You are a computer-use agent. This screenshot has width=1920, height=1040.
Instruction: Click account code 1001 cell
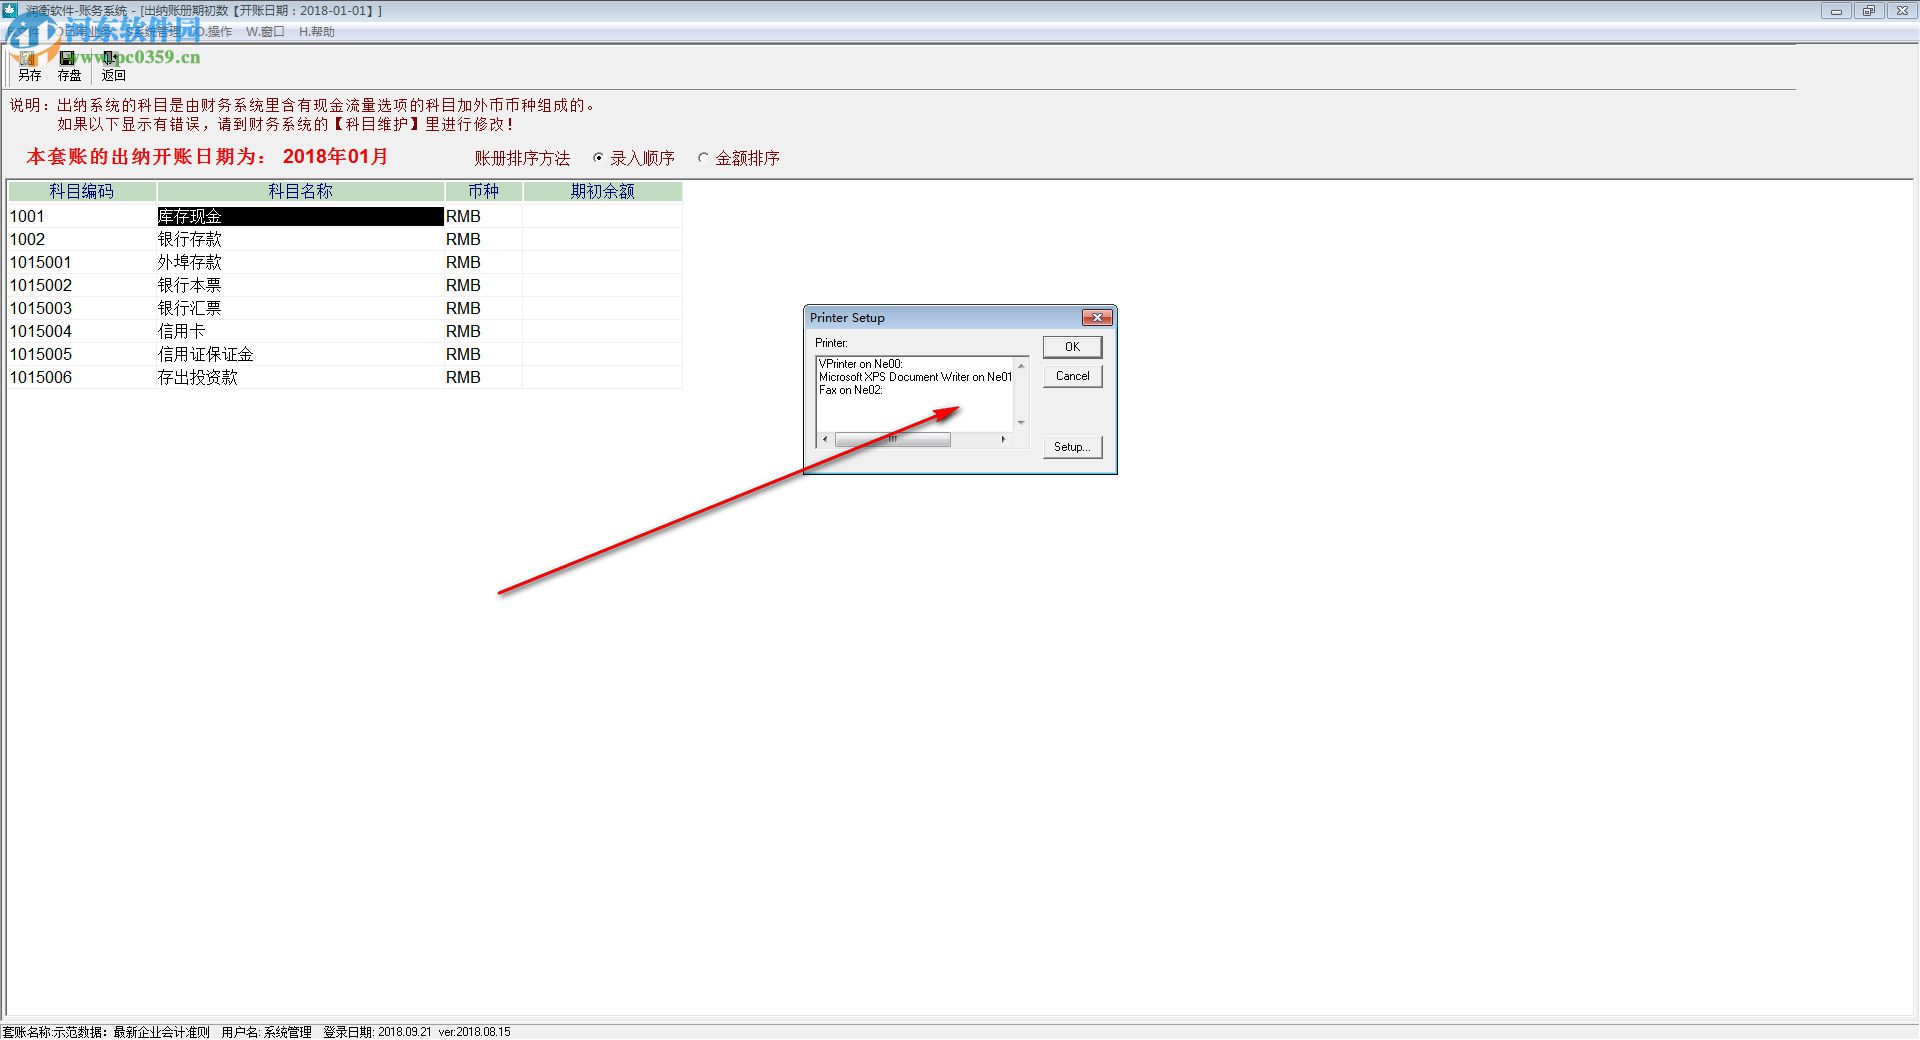(x=82, y=216)
